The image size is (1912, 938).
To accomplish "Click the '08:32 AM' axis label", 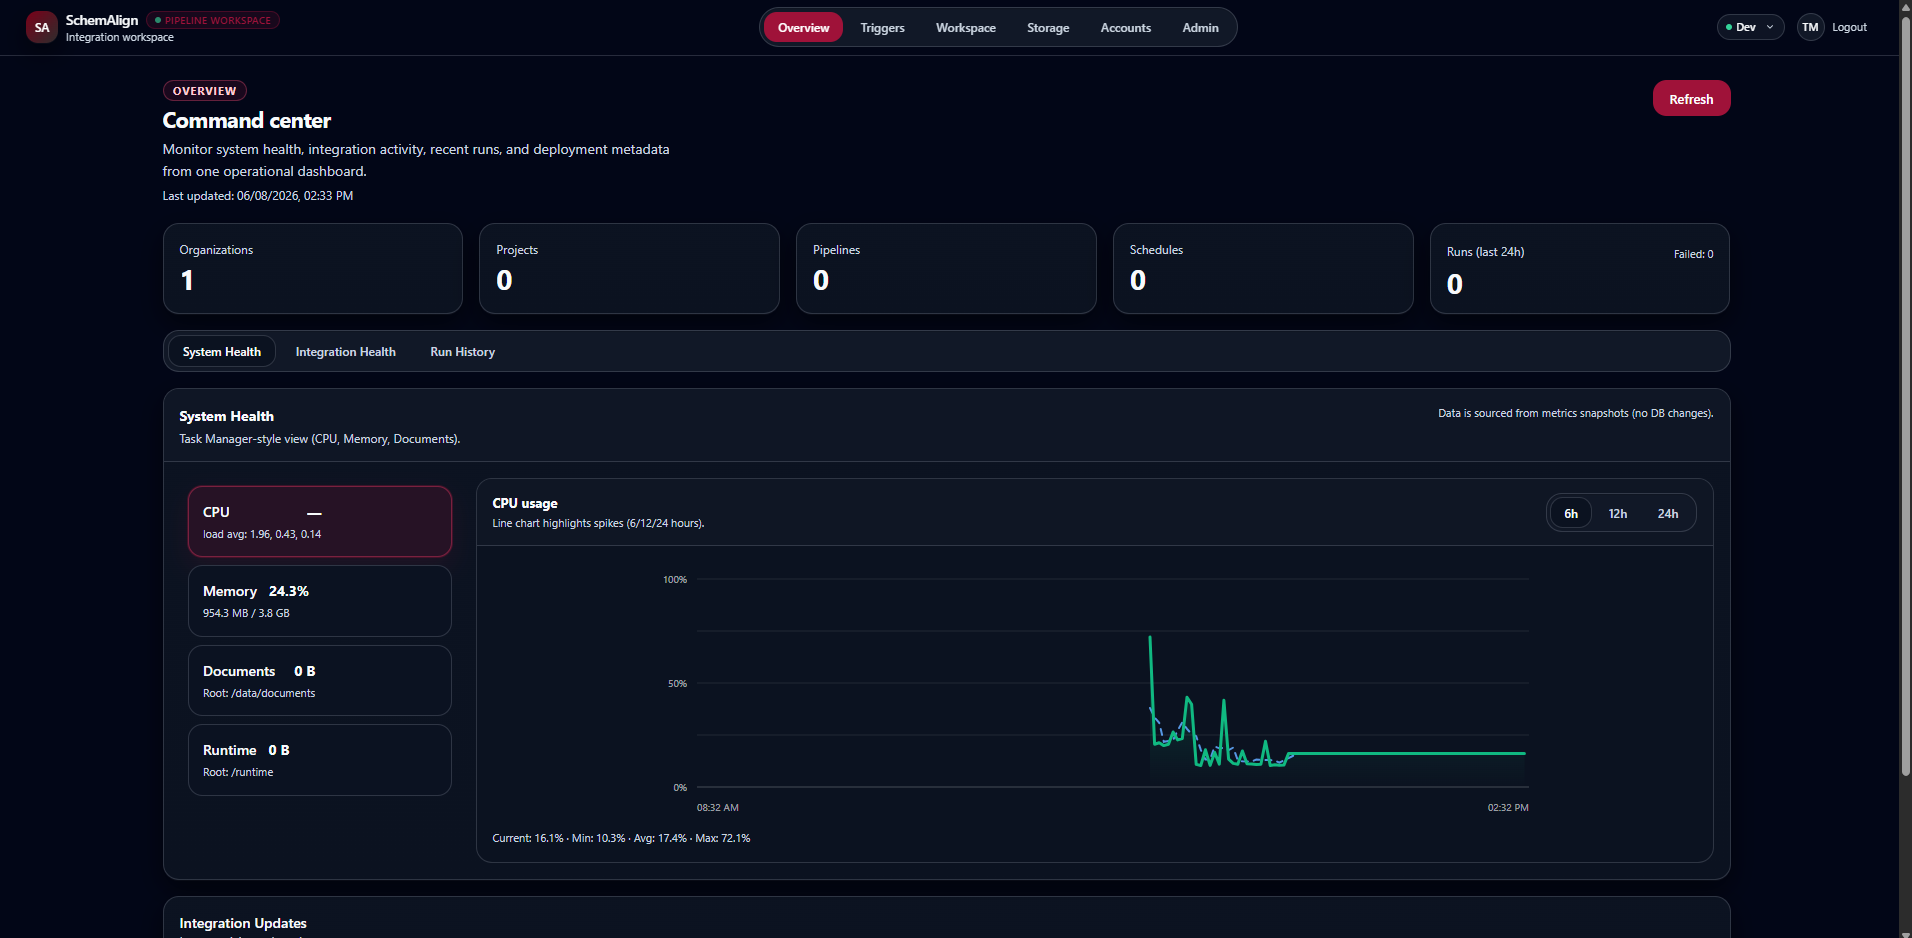I will [x=718, y=807].
